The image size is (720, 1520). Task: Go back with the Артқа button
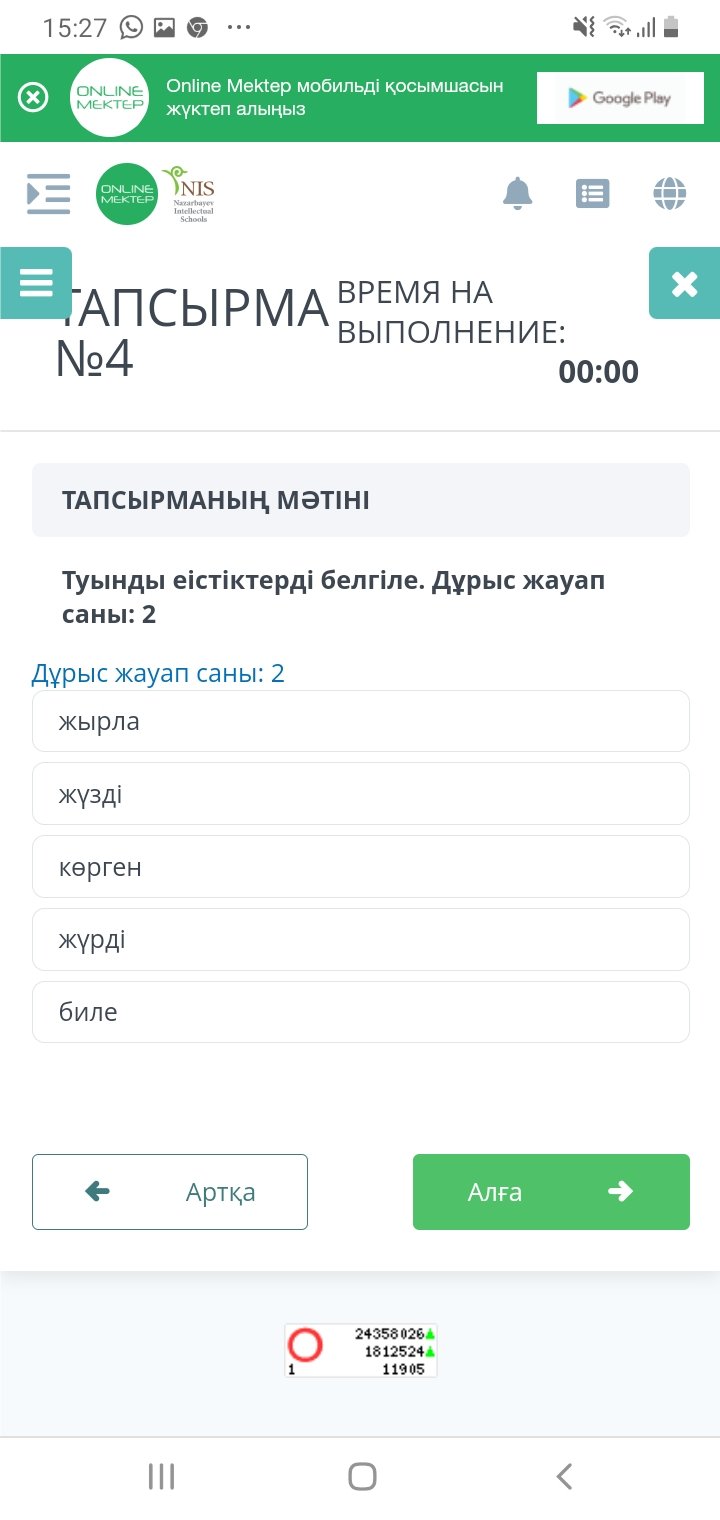170,1192
